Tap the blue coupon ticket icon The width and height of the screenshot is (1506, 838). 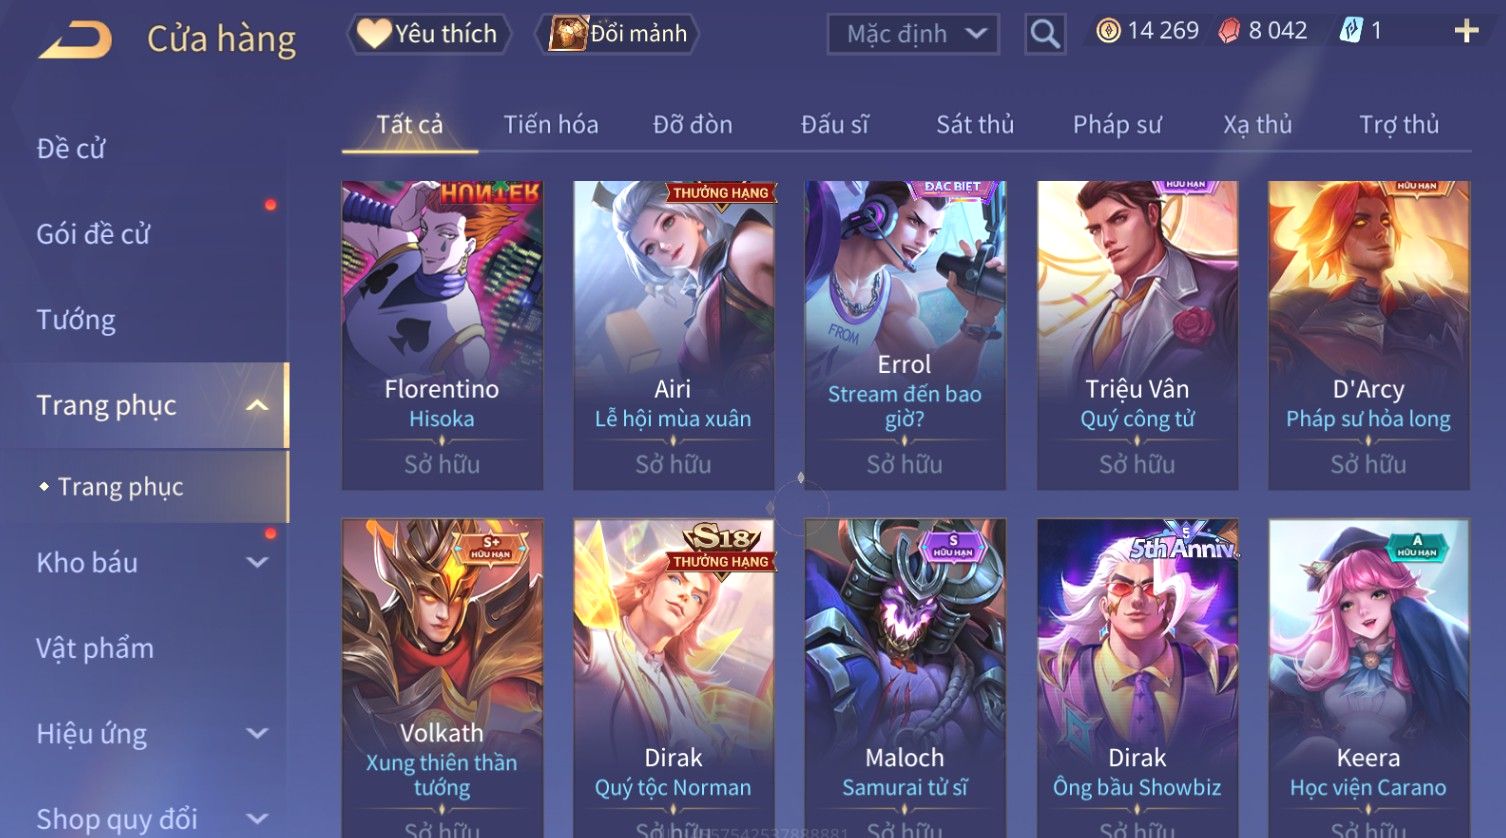pos(1350,31)
